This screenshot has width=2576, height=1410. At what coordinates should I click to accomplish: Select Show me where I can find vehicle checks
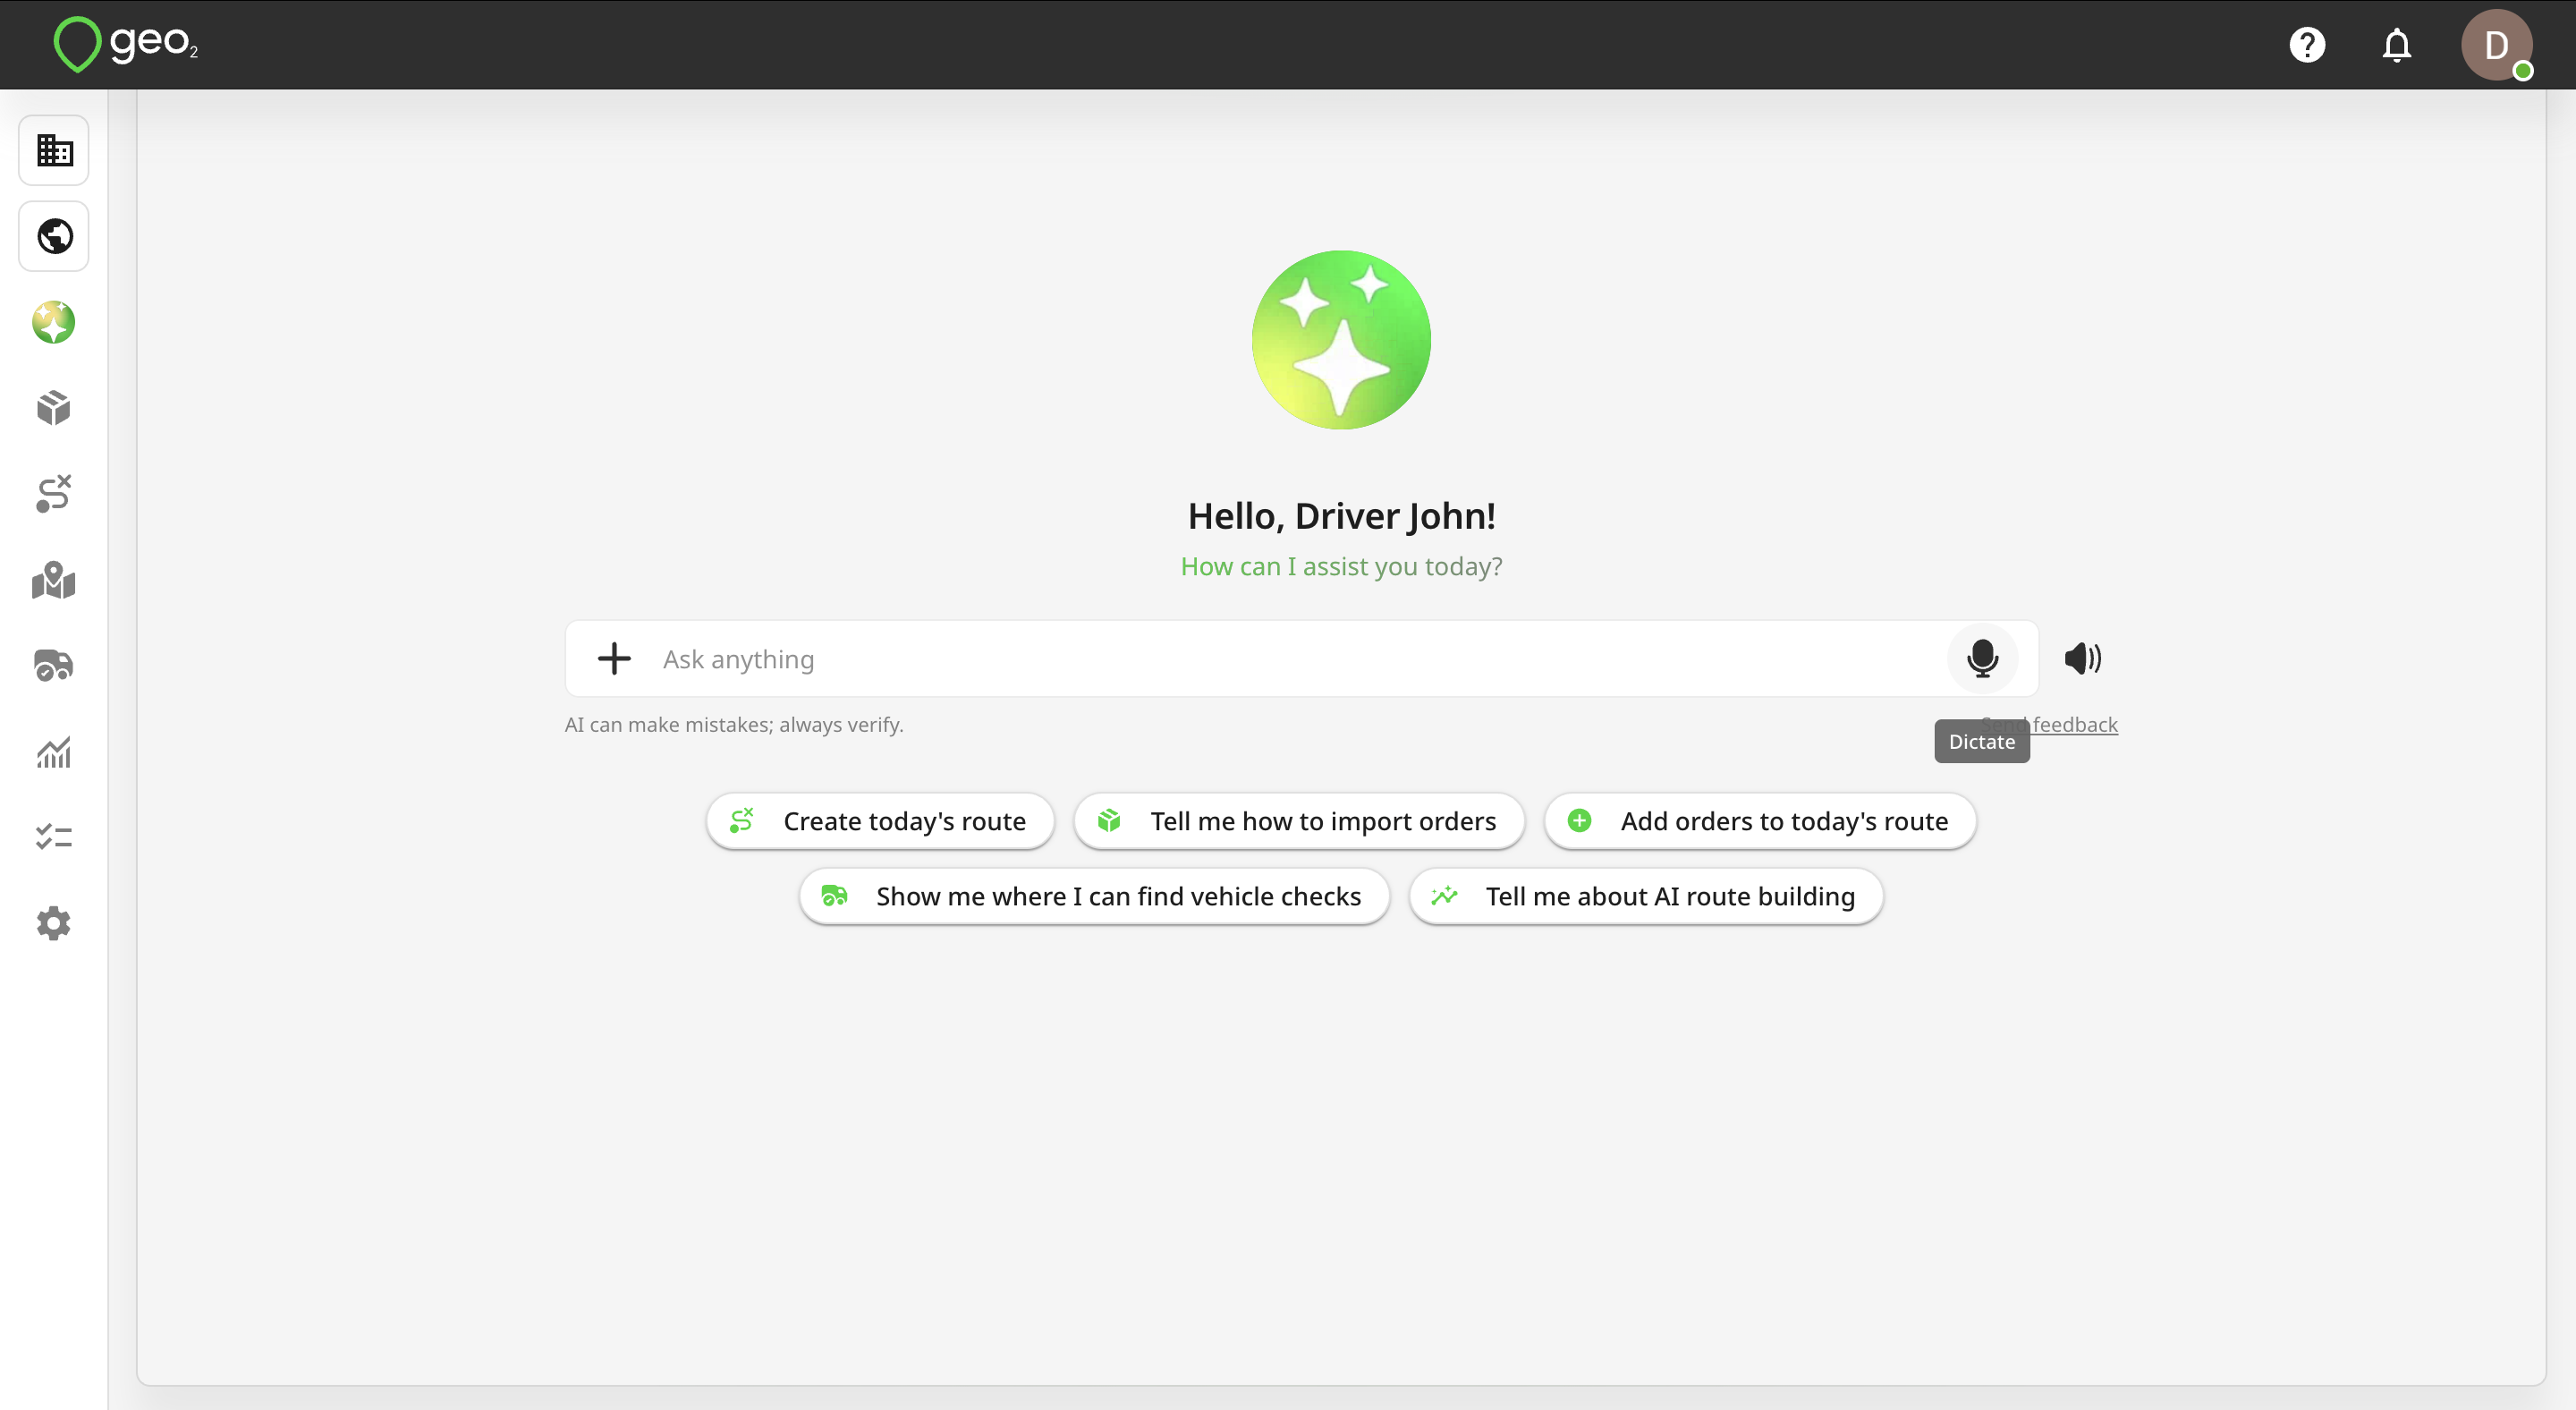[x=1094, y=896]
